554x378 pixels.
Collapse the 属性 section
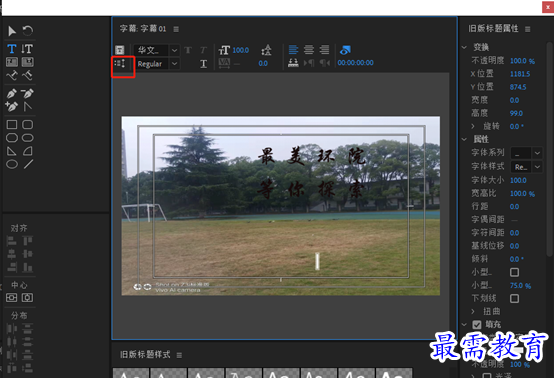pos(464,139)
